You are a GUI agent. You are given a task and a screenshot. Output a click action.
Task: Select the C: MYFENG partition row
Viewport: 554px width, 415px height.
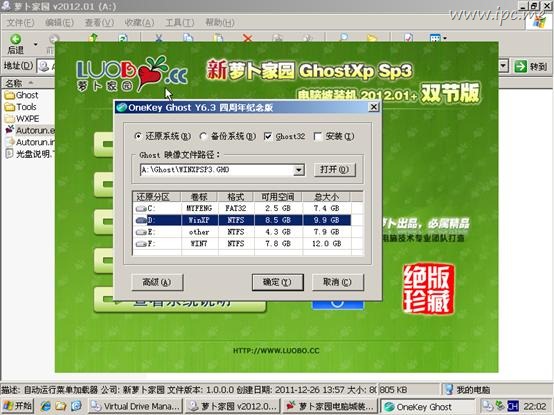tap(243, 208)
